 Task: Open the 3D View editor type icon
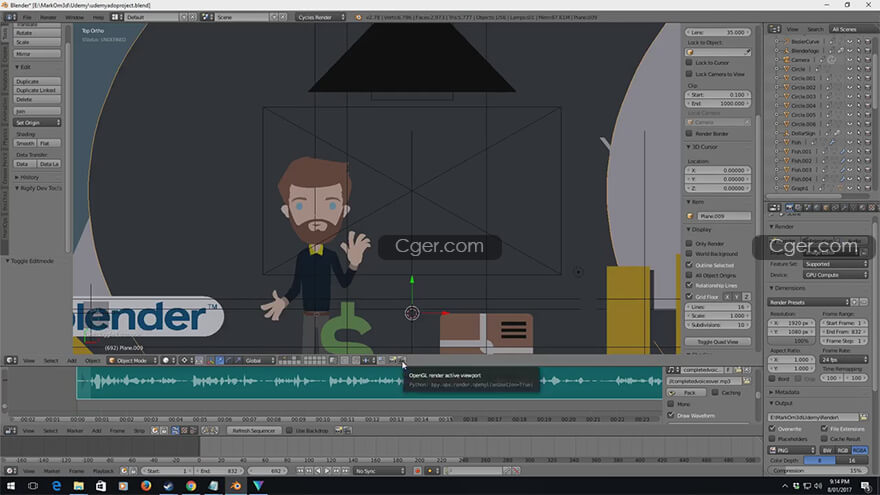tap(11, 360)
